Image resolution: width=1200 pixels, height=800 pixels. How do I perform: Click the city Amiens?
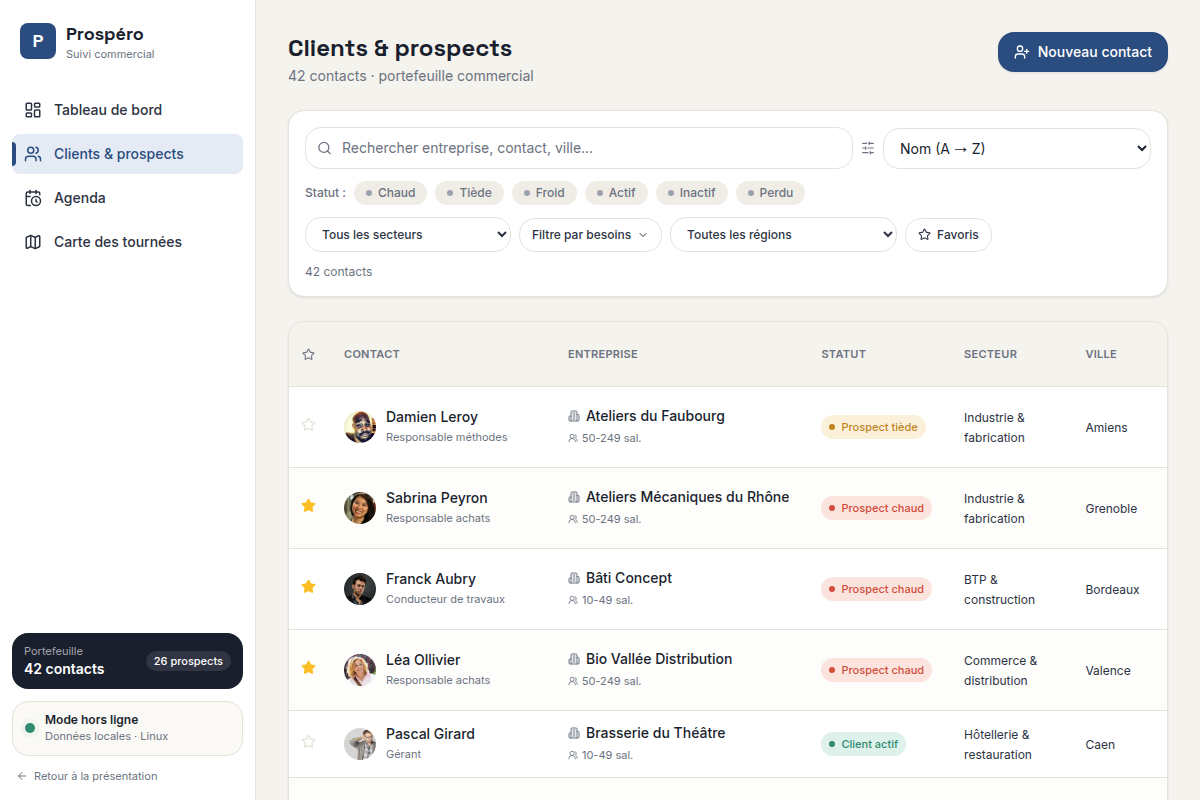pos(1106,428)
